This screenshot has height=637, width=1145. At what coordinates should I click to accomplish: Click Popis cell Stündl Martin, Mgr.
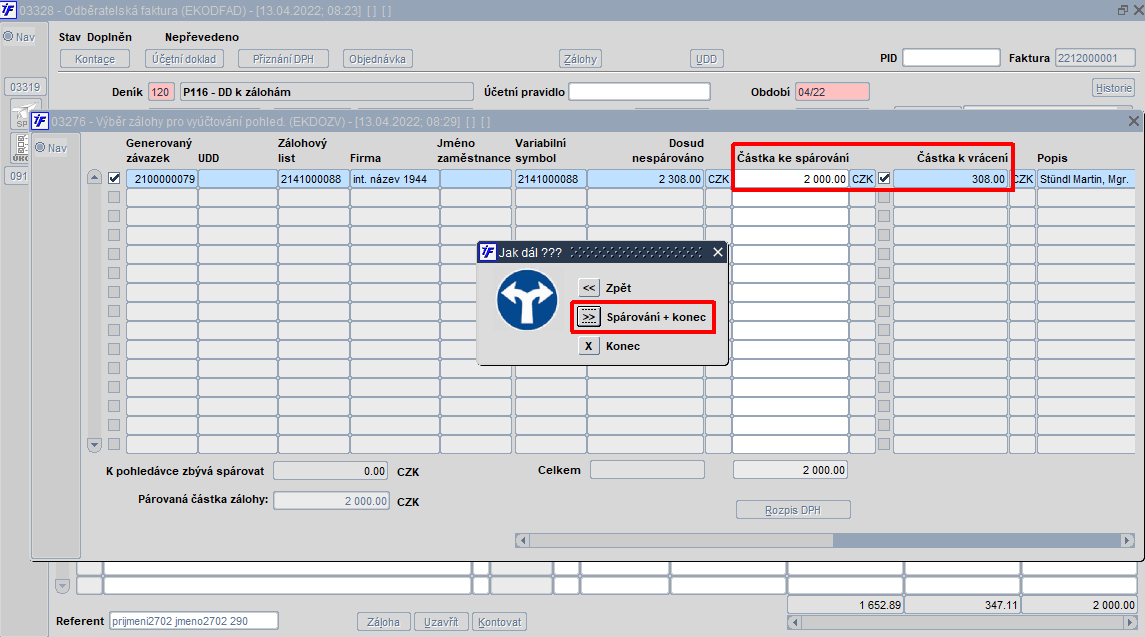pos(1086,179)
